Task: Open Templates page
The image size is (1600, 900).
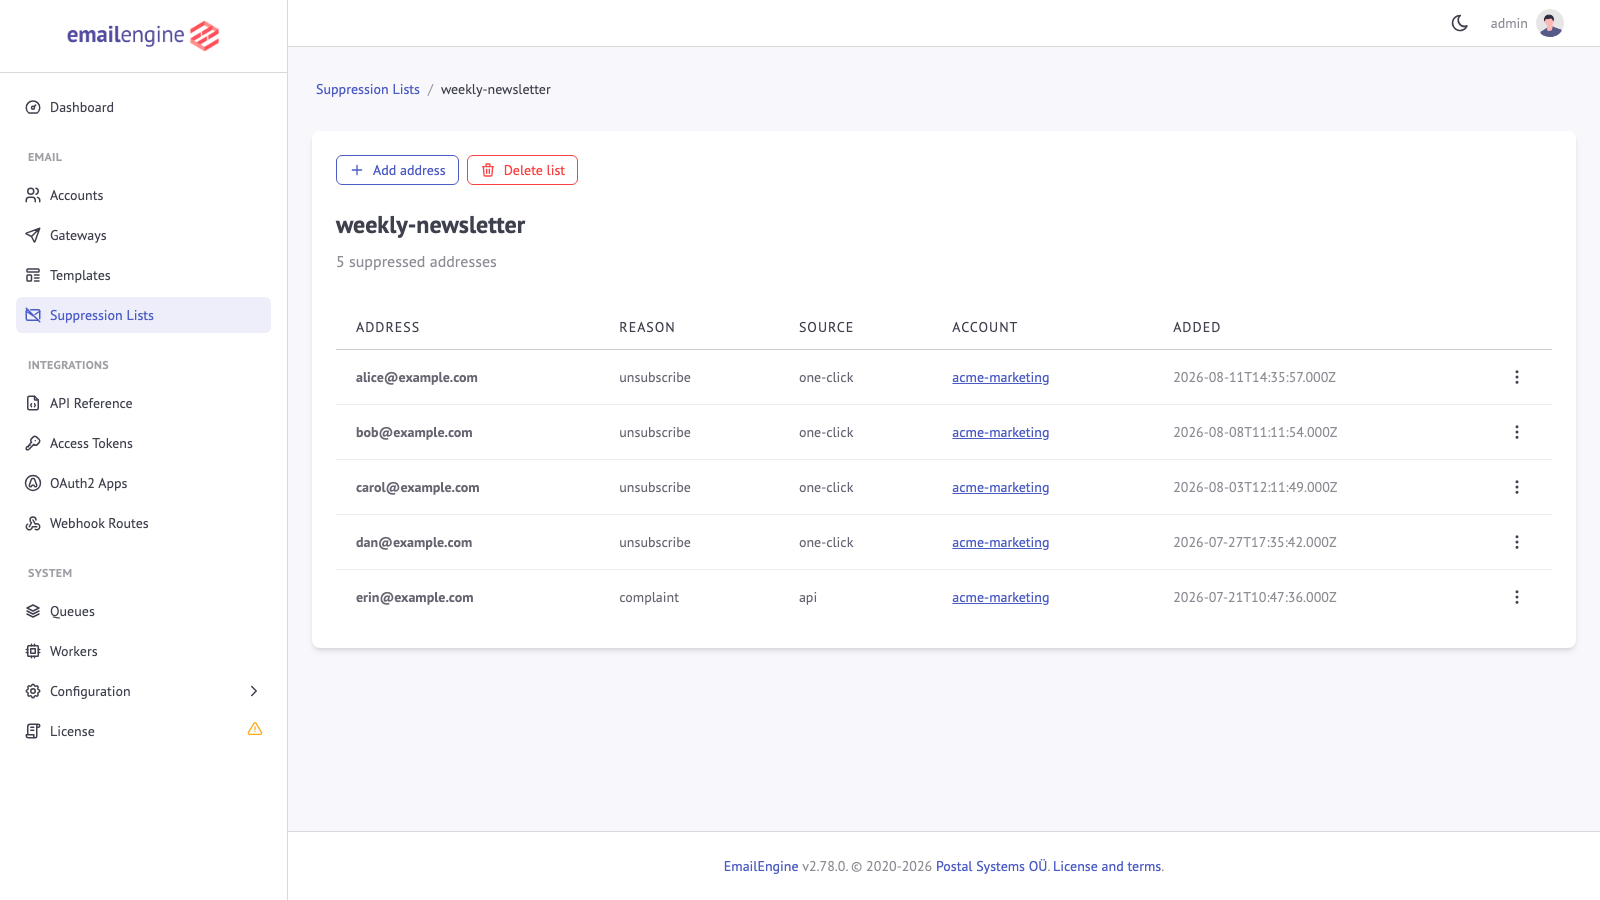Action: [x=143, y=275]
